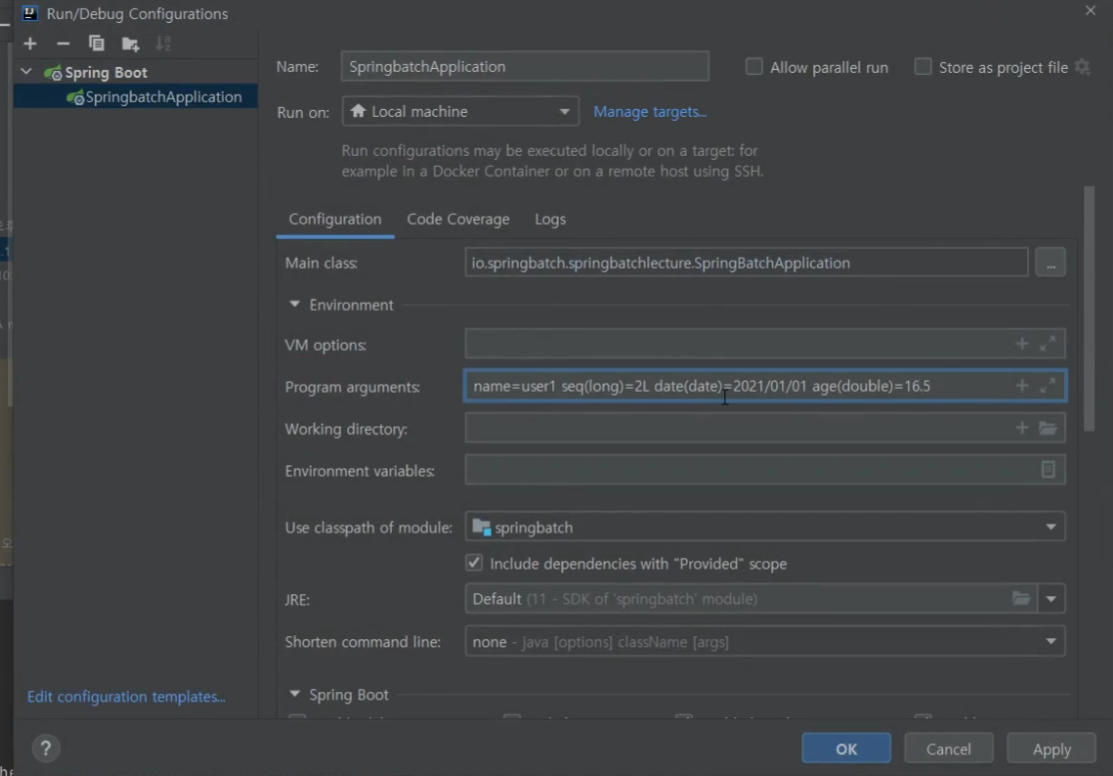
Task: Insert macro in VM options field
Action: (x=1022, y=344)
